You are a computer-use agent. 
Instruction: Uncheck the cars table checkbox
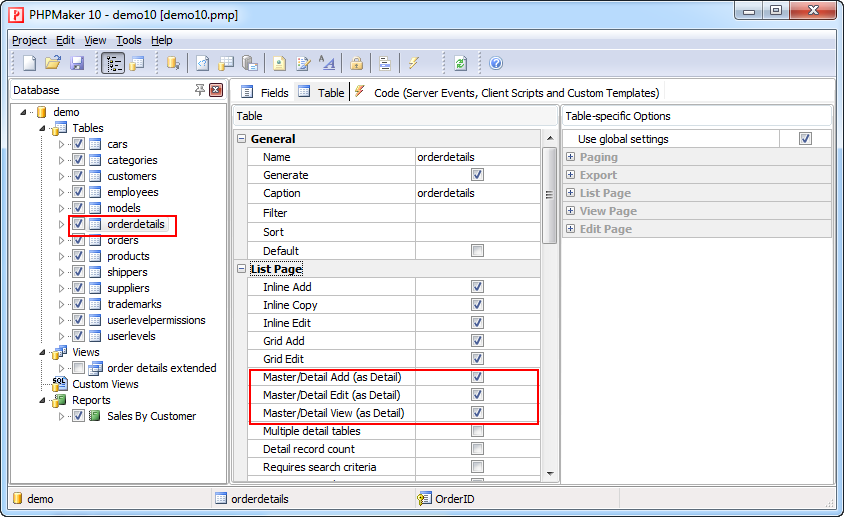[x=79, y=144]
